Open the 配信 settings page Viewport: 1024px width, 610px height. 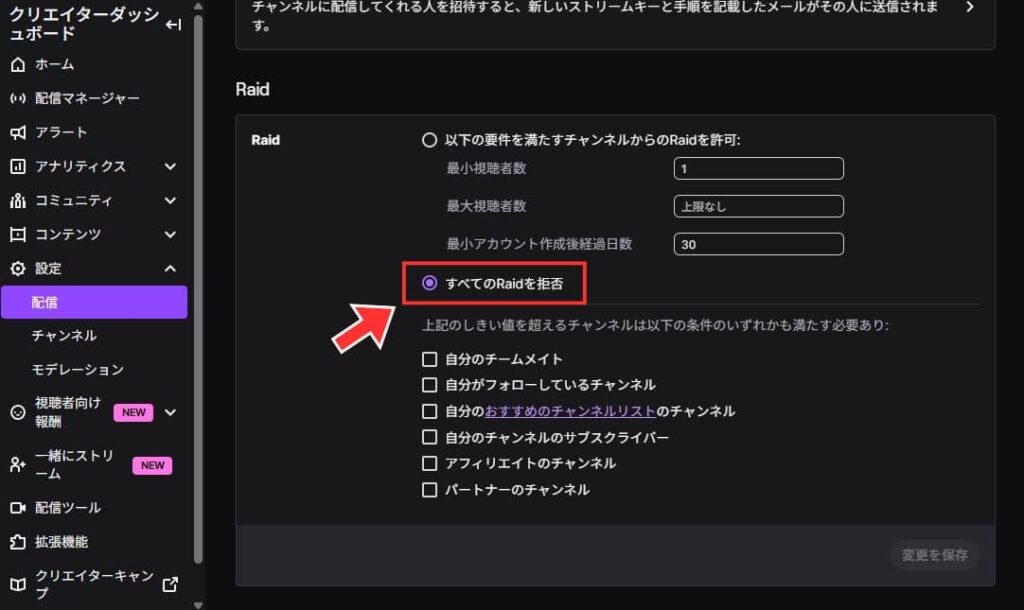(94, 302)
